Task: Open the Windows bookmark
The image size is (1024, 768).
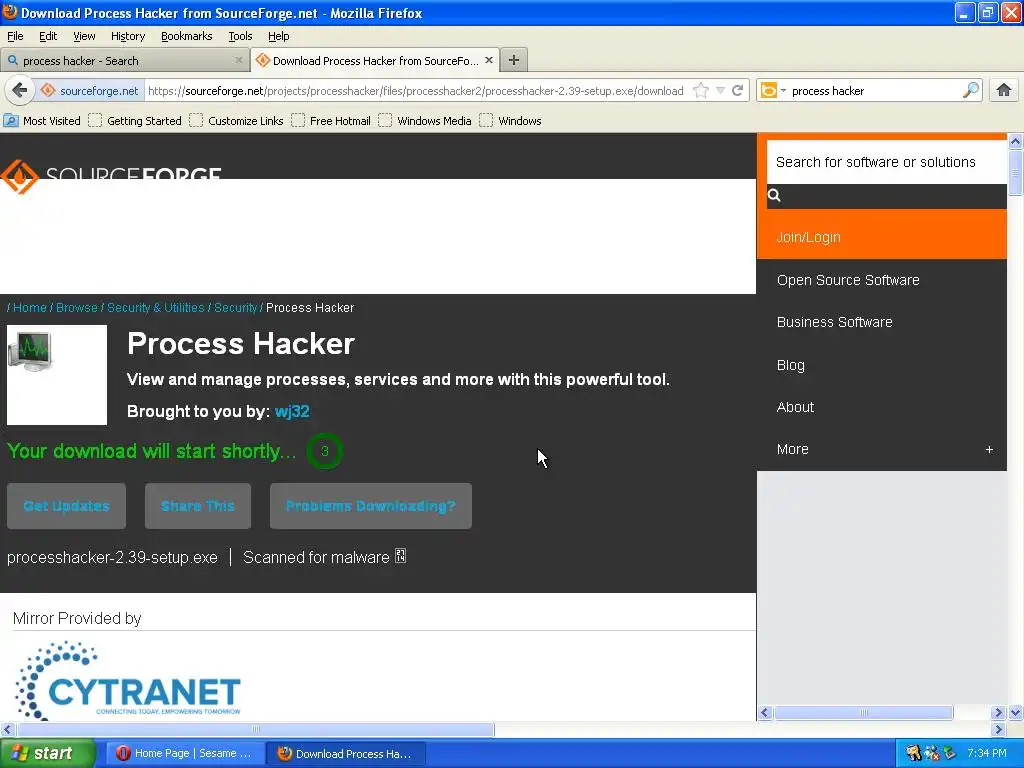Action: coord(510,121)
